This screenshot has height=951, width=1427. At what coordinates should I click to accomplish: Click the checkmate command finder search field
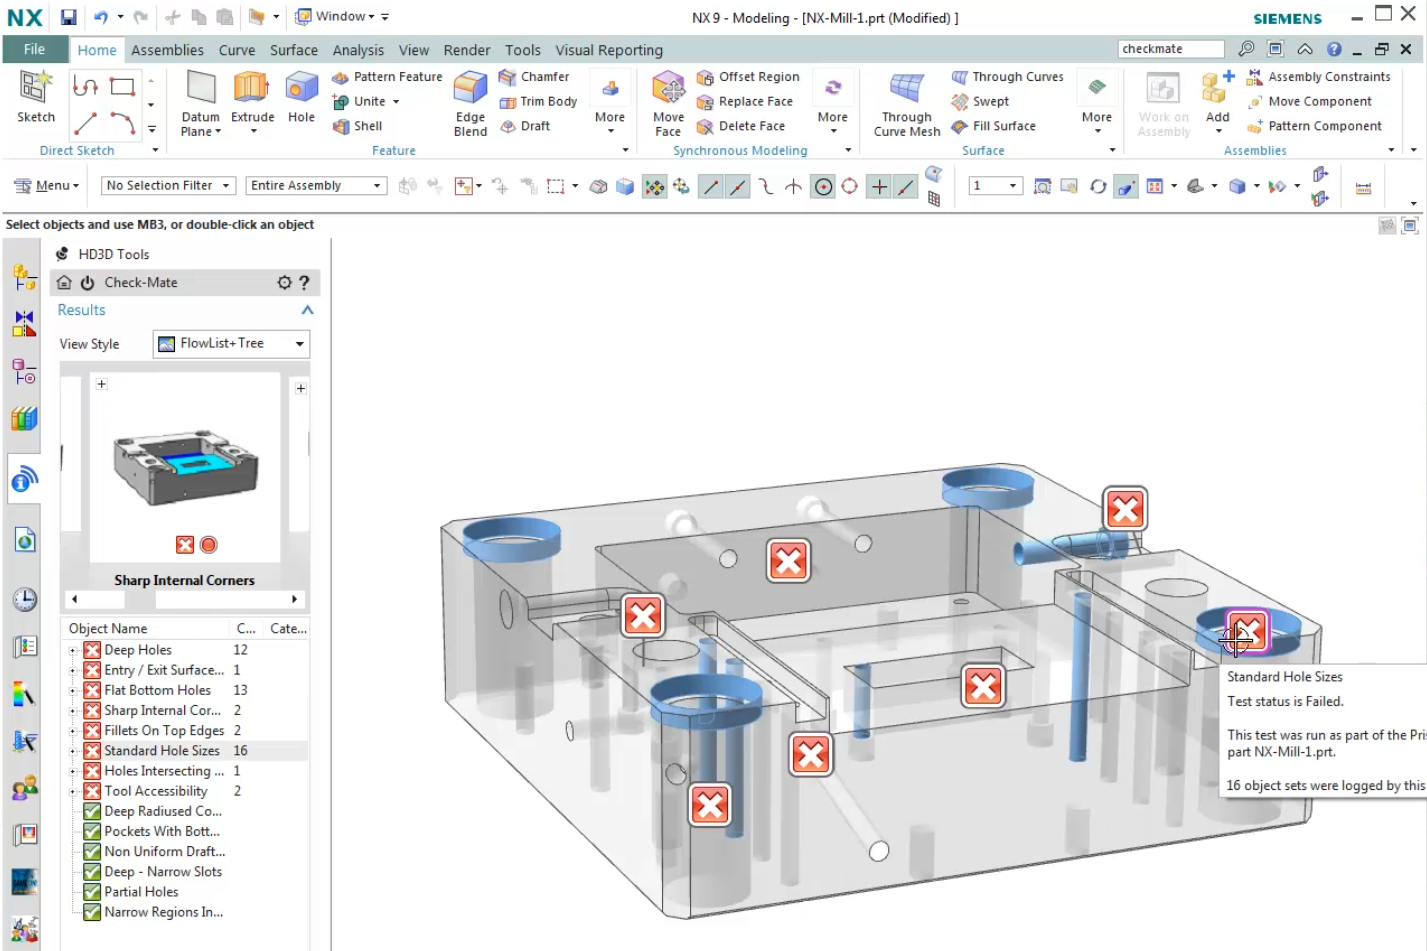(x=1170, y=49)
